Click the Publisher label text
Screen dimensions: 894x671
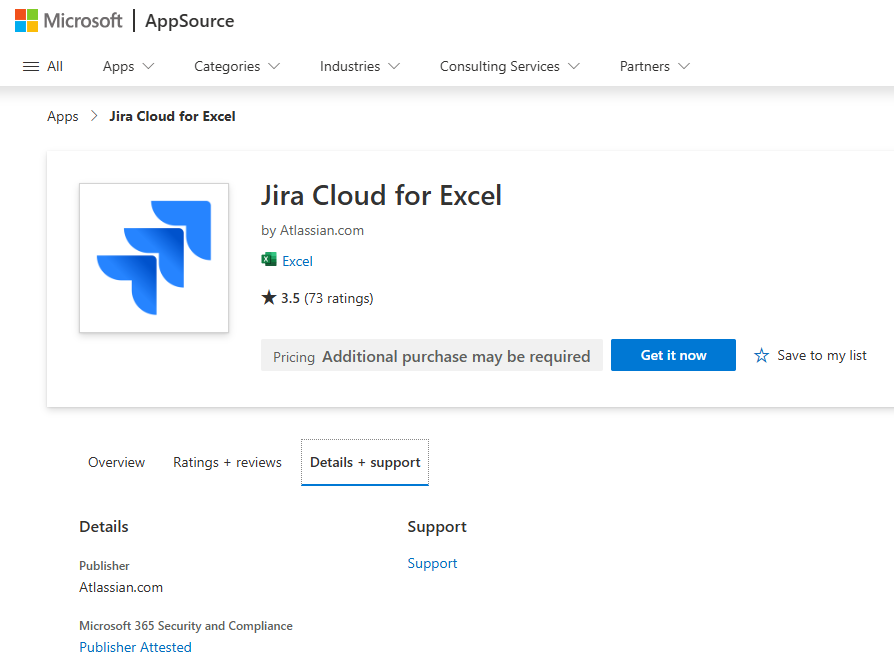point(104,566)
